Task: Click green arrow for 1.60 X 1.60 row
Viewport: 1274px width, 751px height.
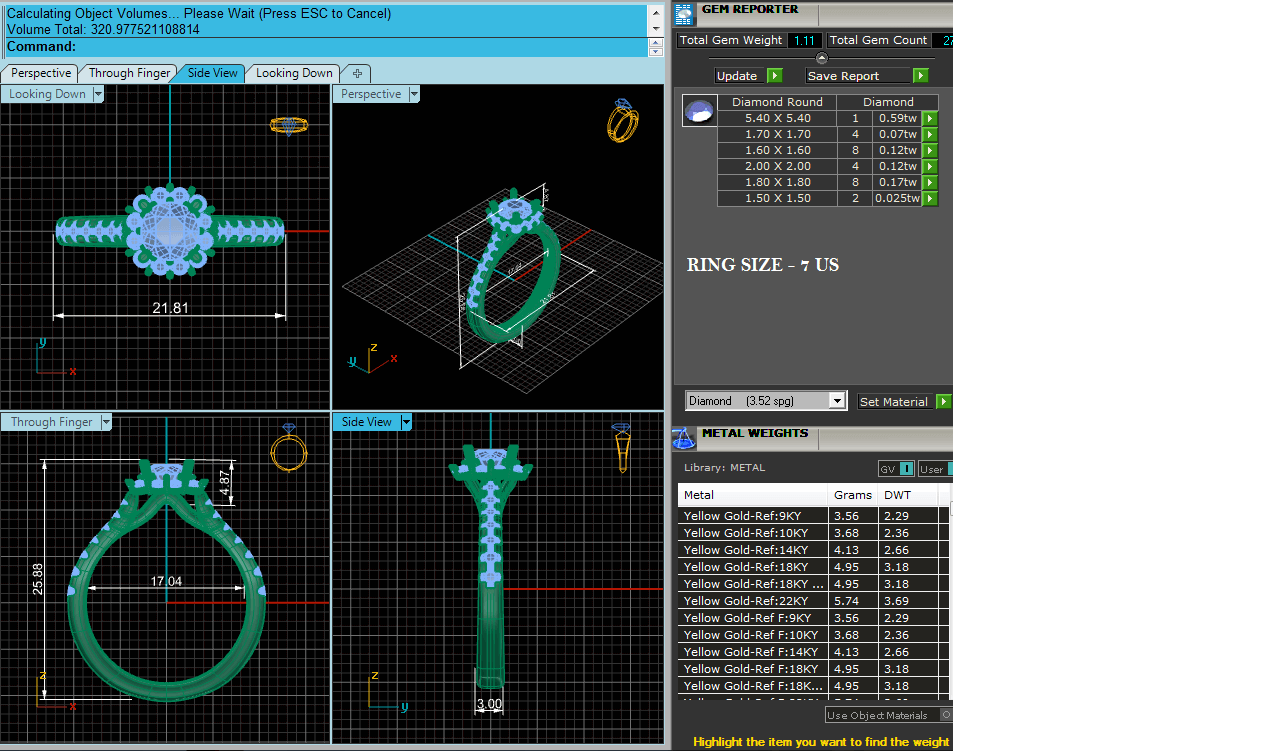Action: [x=930, y=150]
